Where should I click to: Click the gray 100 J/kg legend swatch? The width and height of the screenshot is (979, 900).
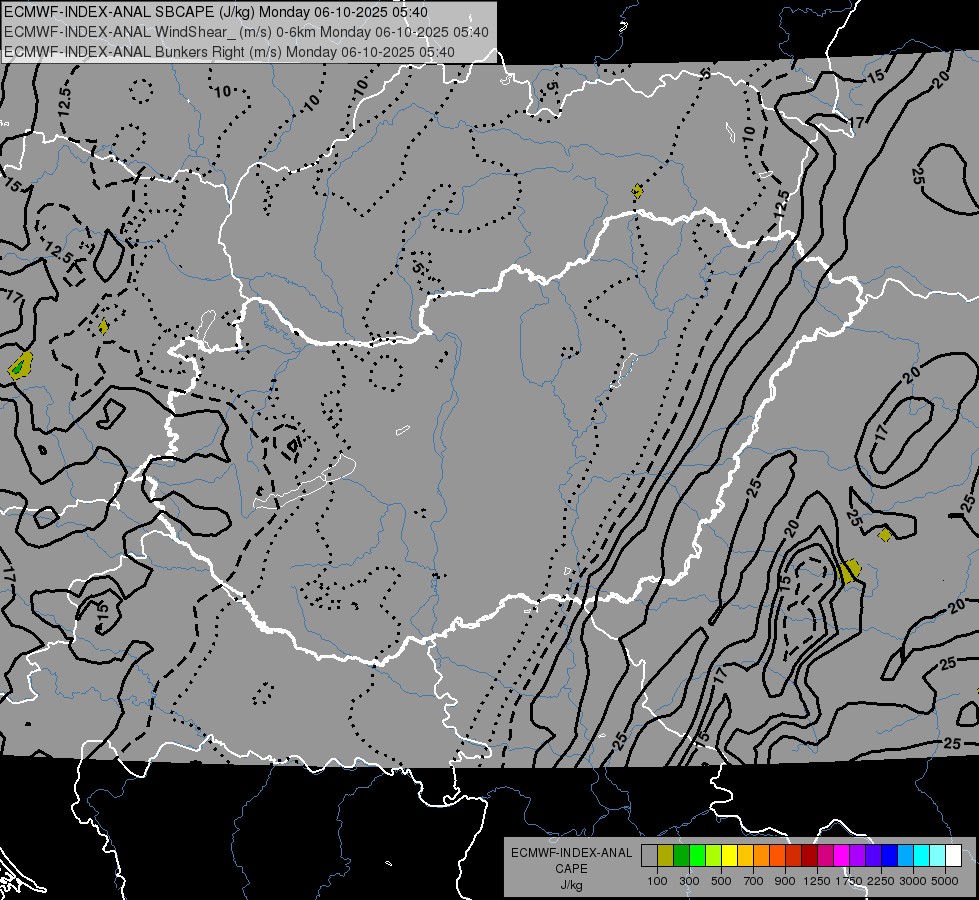point(649,855)
